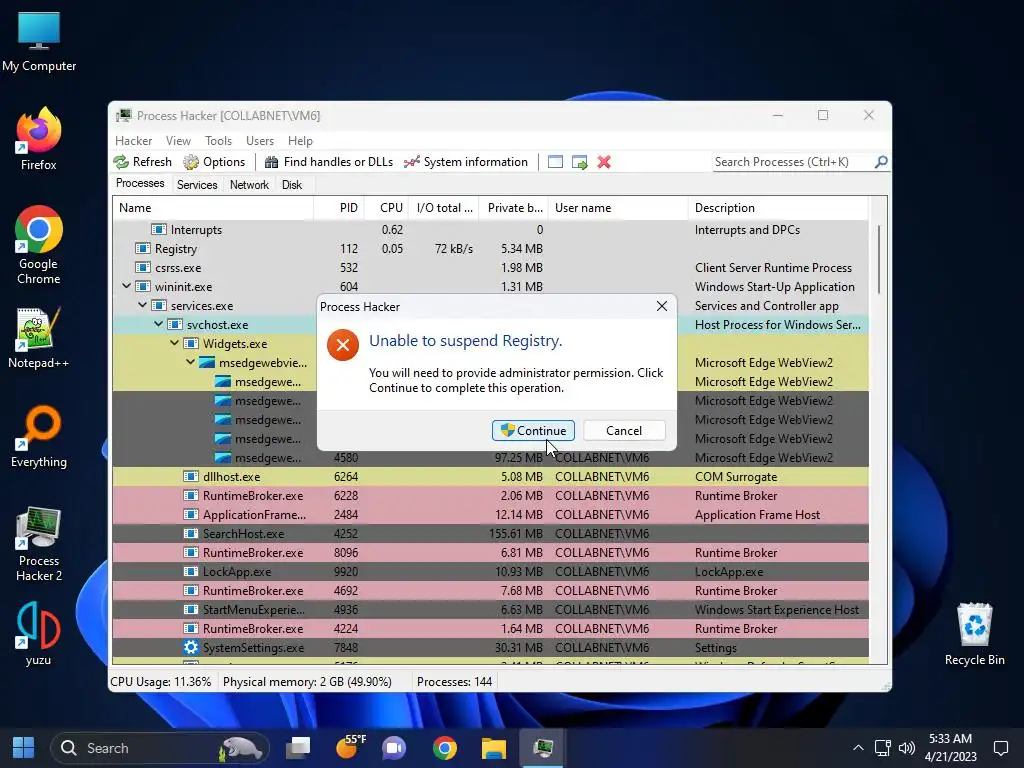
Task: Sort by the CPU column header
Action: click(387, 208)
